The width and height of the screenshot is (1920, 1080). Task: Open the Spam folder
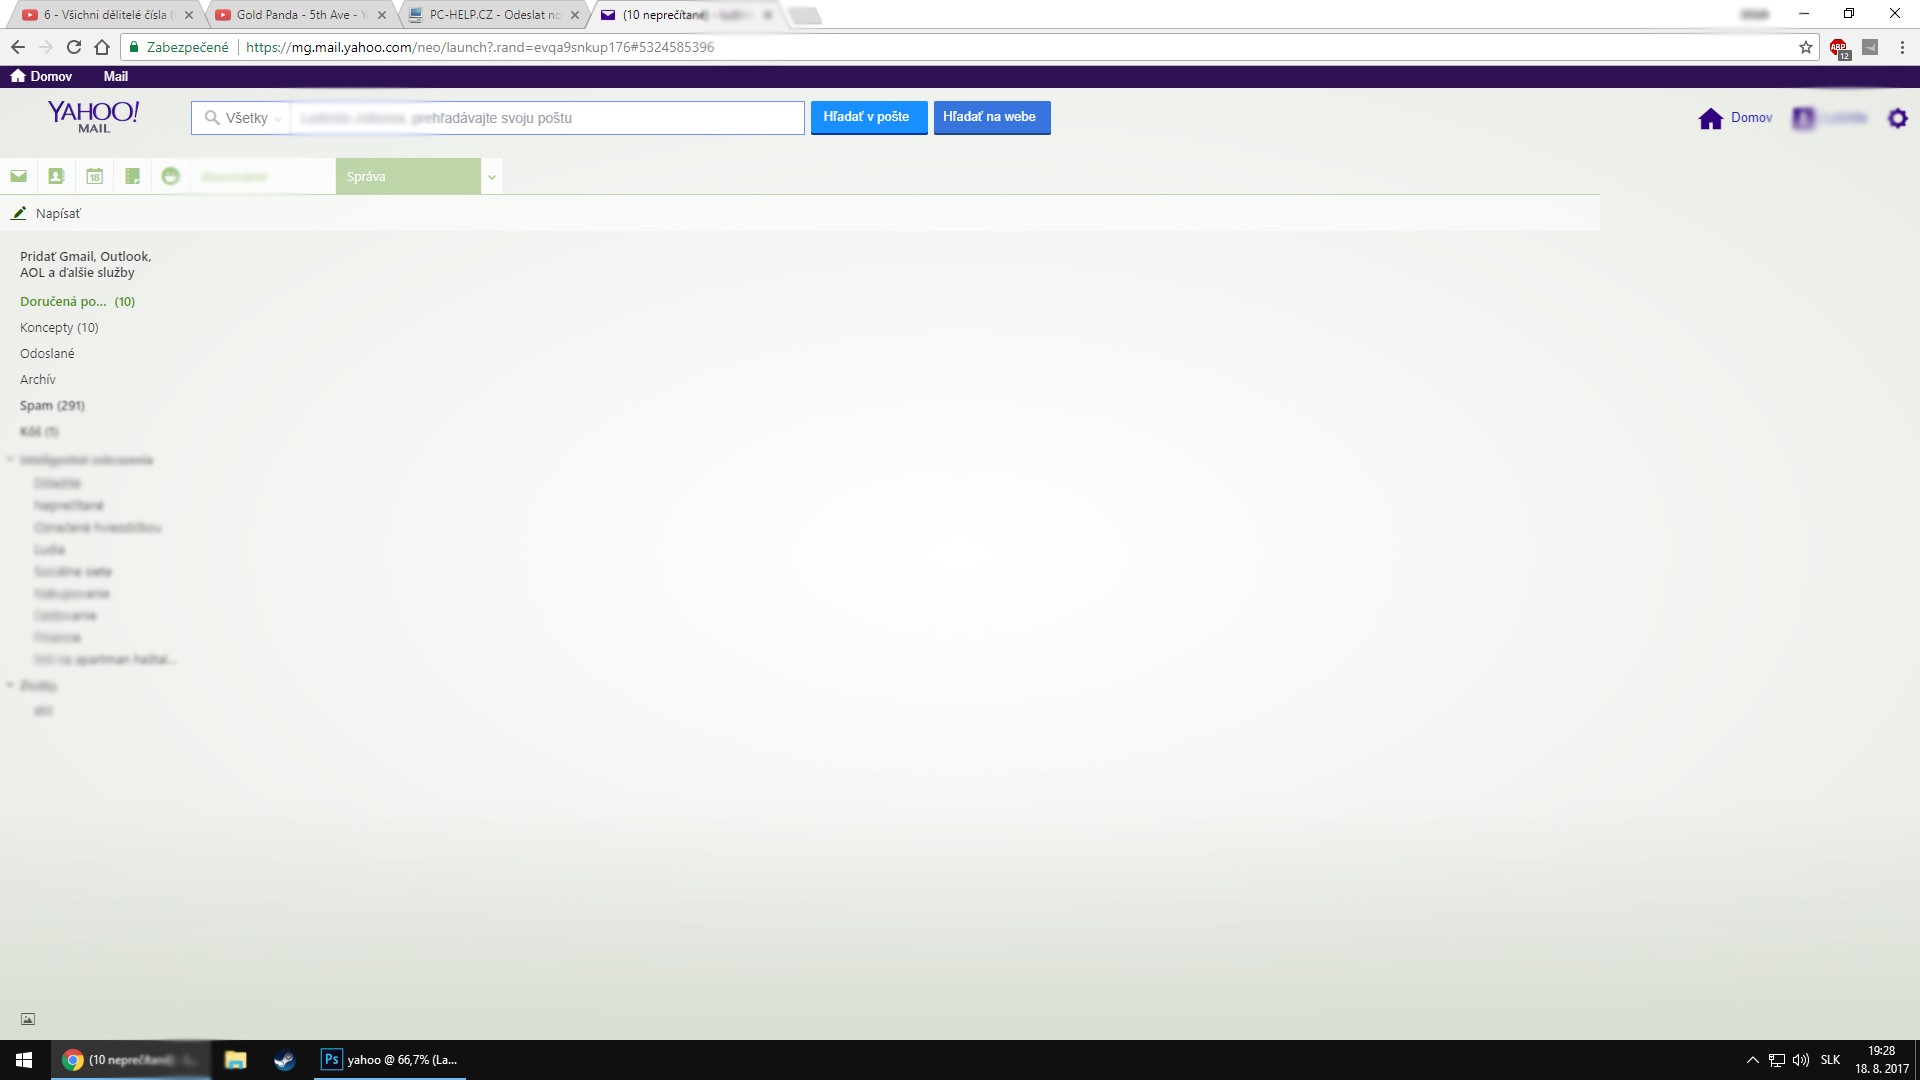tap(51, 405)
